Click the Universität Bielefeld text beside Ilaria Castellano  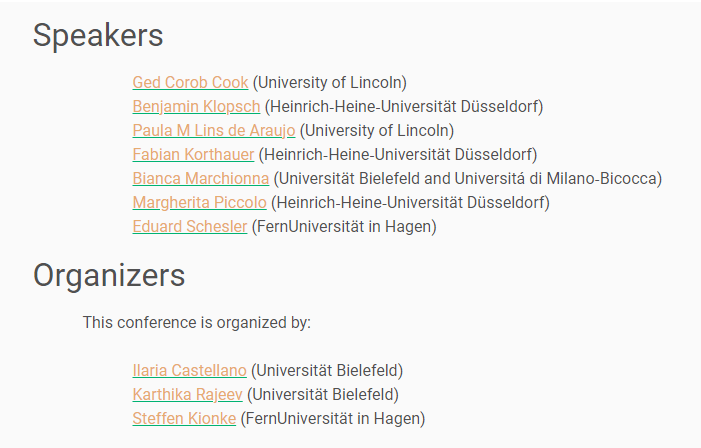[327, 370]
